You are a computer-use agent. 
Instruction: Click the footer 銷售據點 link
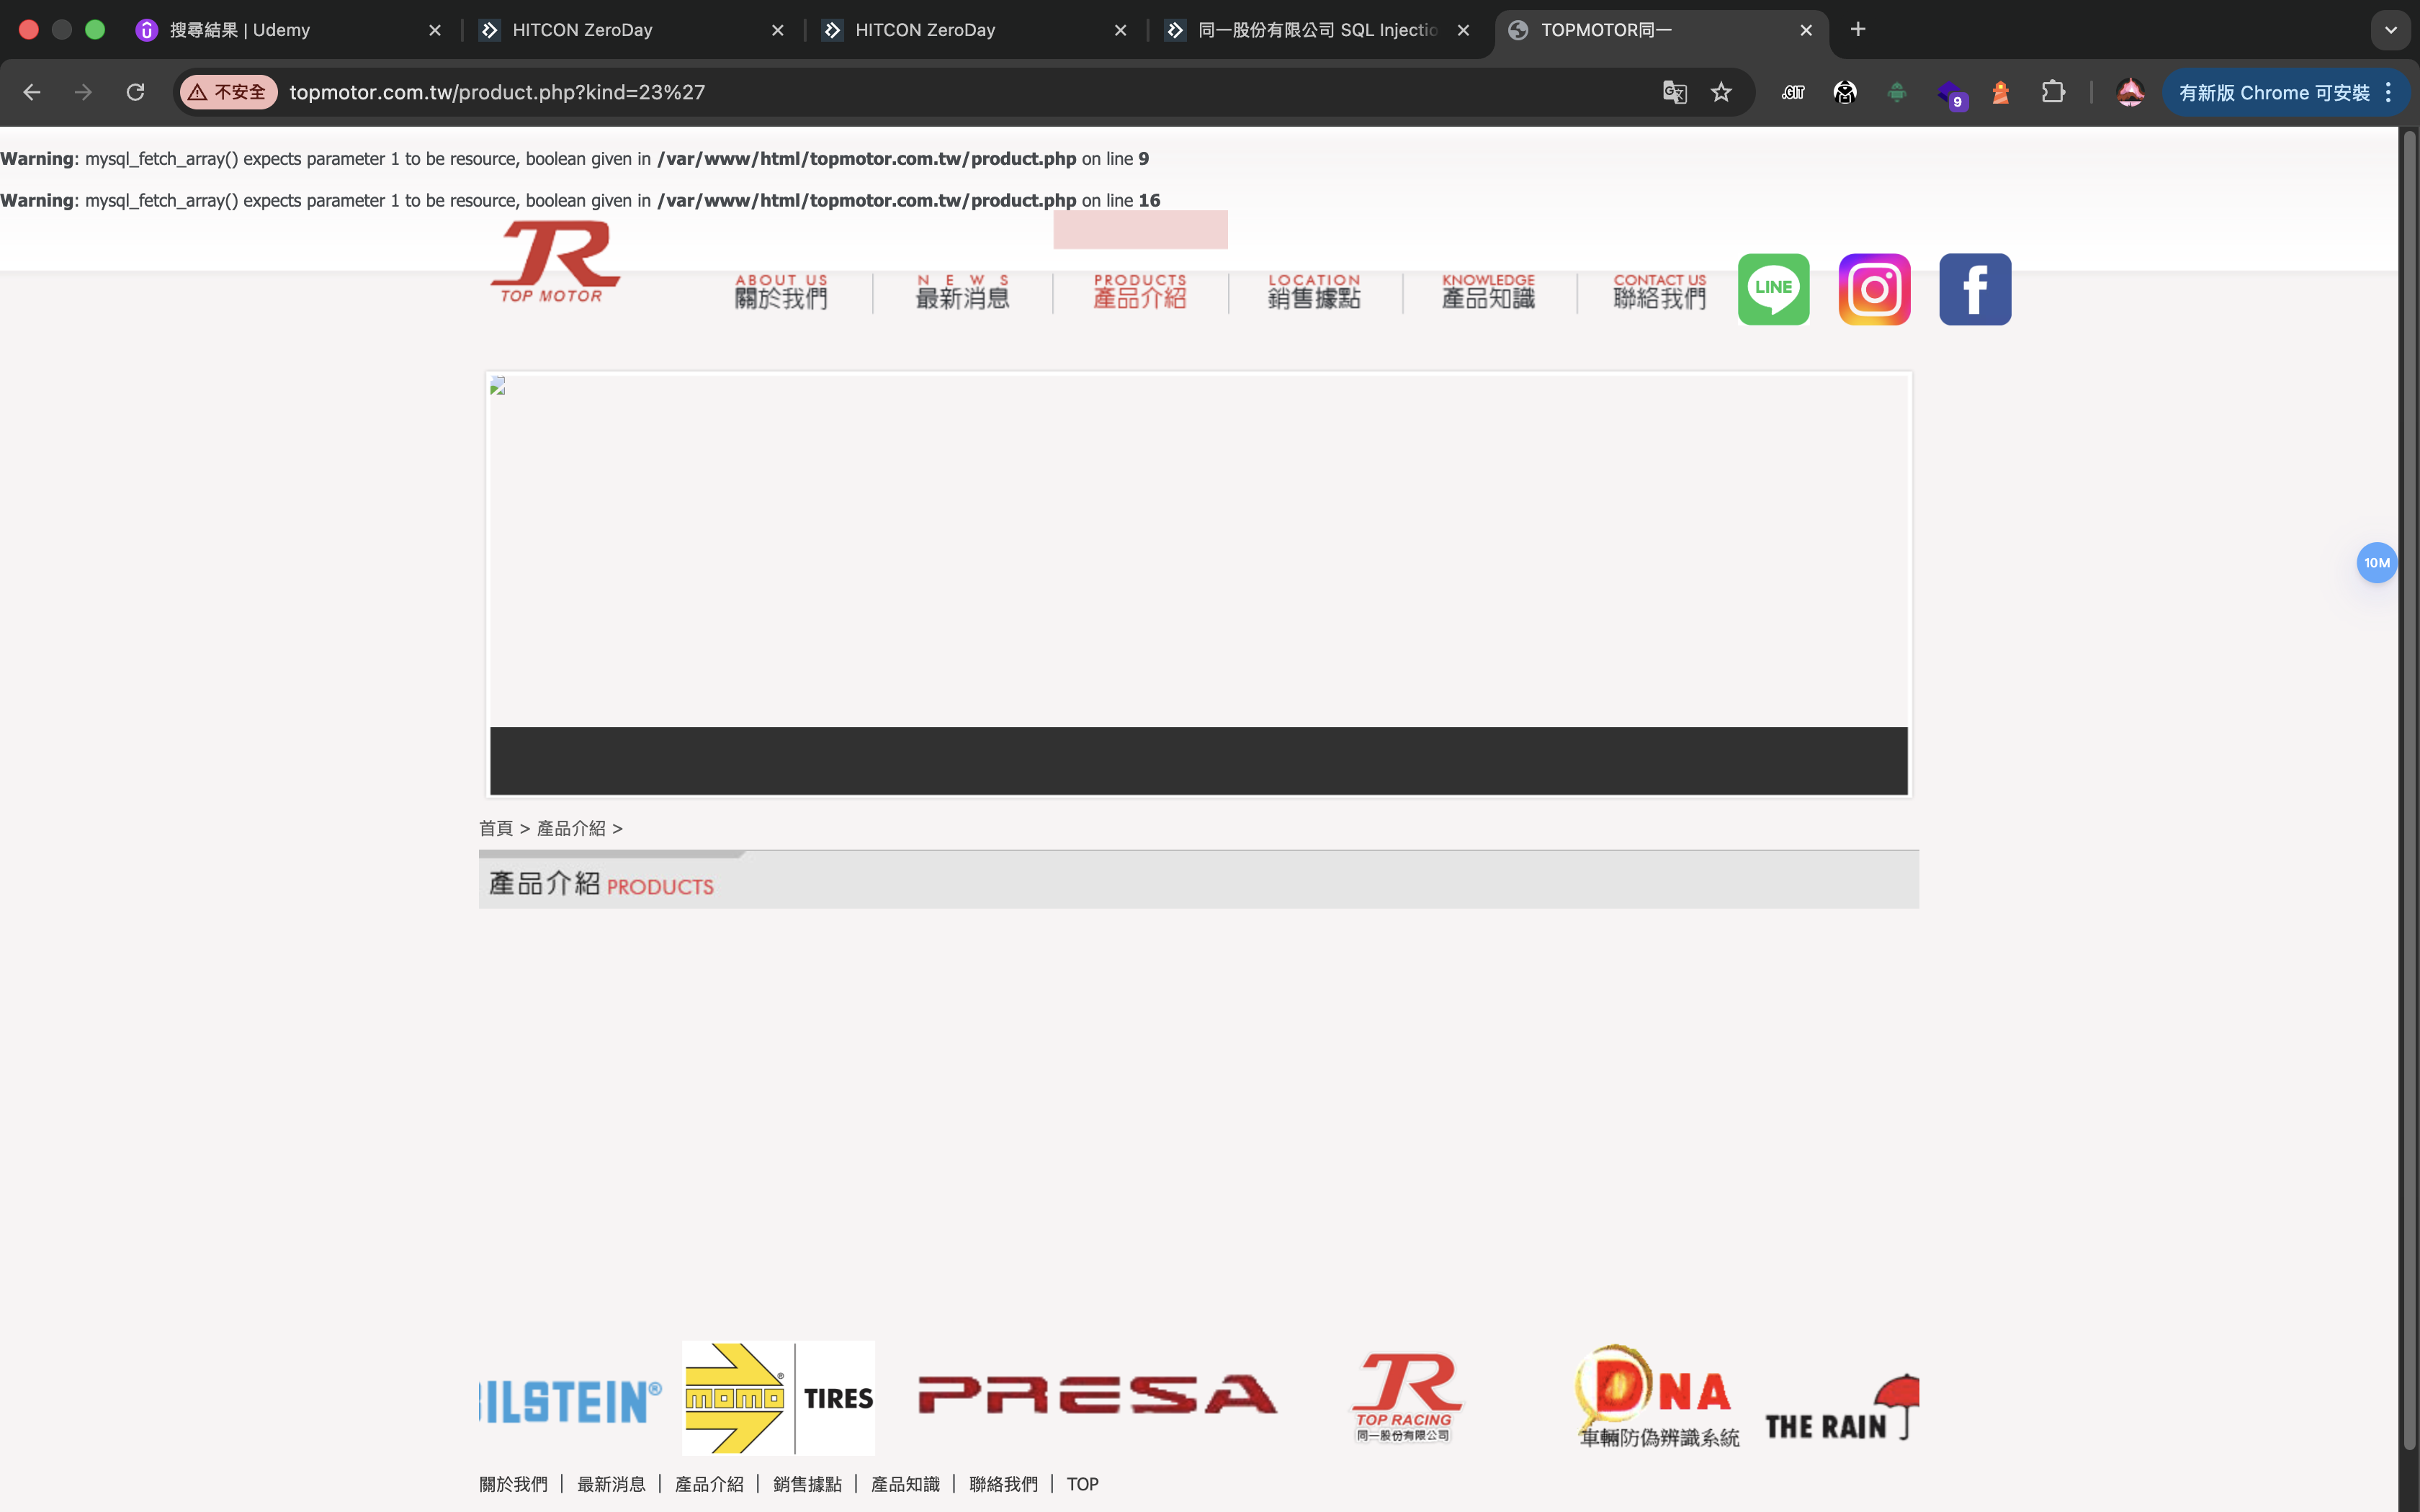pos(807,1484)
